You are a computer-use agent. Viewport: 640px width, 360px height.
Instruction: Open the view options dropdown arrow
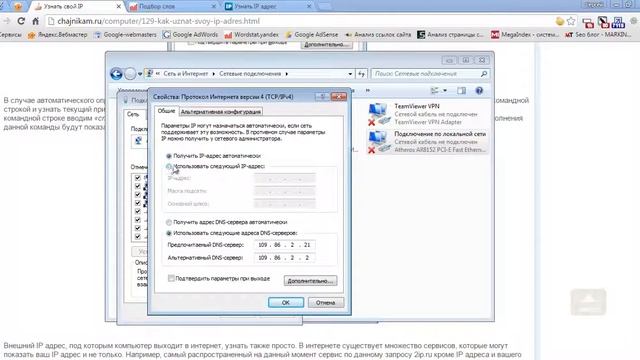[x=445, y=91]
